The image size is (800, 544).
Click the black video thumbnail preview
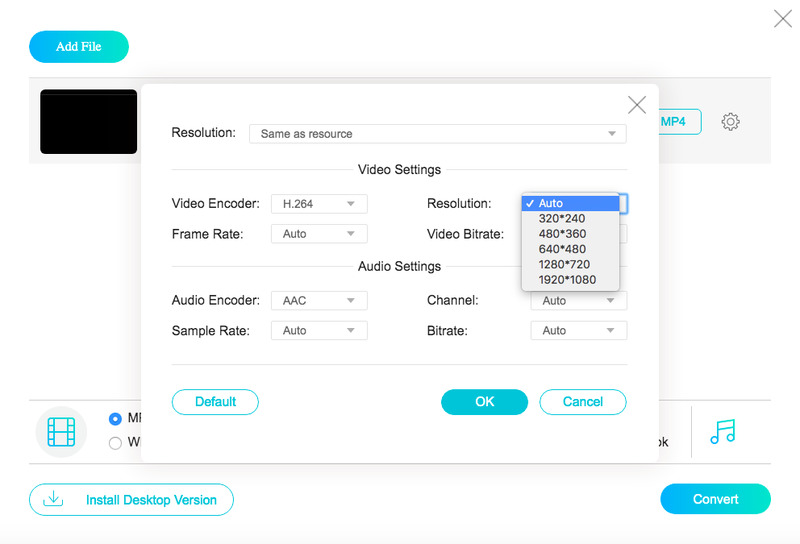click(88, 122)
